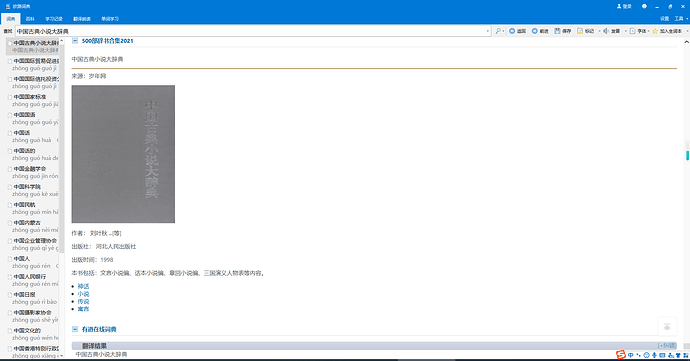This screenshot has width=690, height=361.
Task: Click the book cover thumbnail image
Action: point(123,154)
